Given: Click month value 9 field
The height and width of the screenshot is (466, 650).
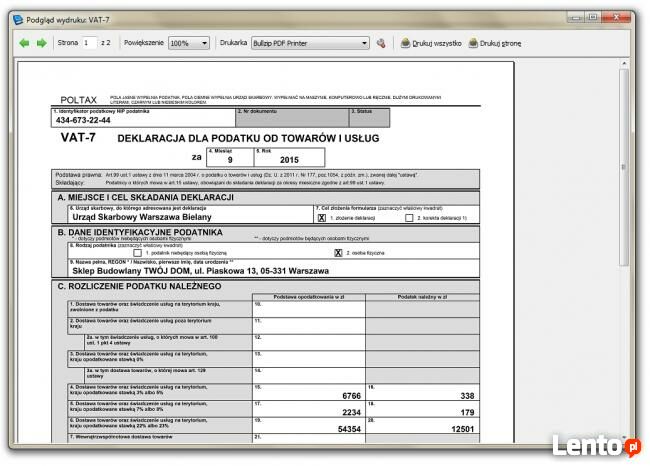Looking at the screenshot, I should pos(230,158).
